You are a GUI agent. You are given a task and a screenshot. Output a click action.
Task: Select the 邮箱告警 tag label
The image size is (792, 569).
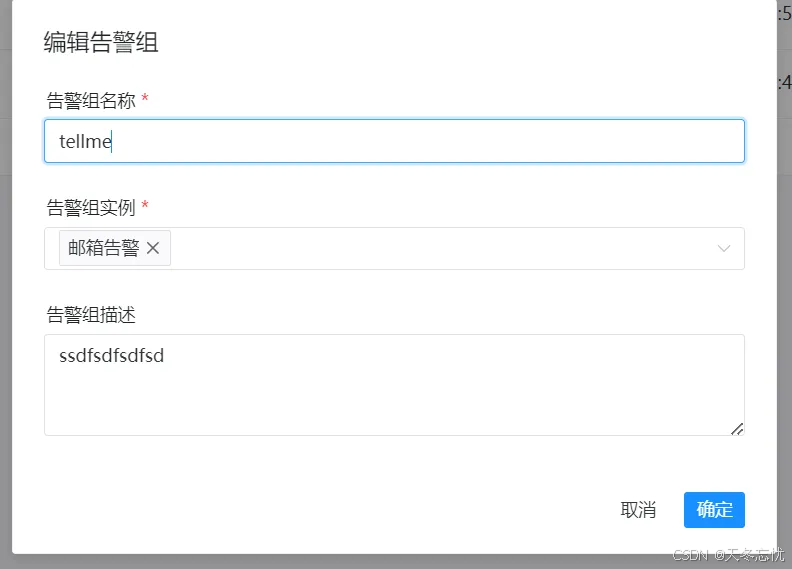pyautogui.click(x=104, y=248)
